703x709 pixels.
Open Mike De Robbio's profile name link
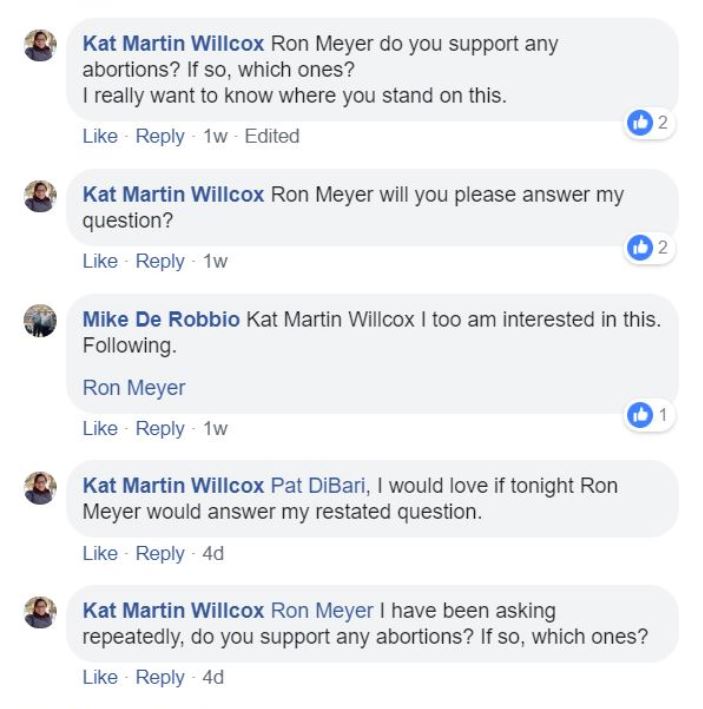click(x=161, y=320)
